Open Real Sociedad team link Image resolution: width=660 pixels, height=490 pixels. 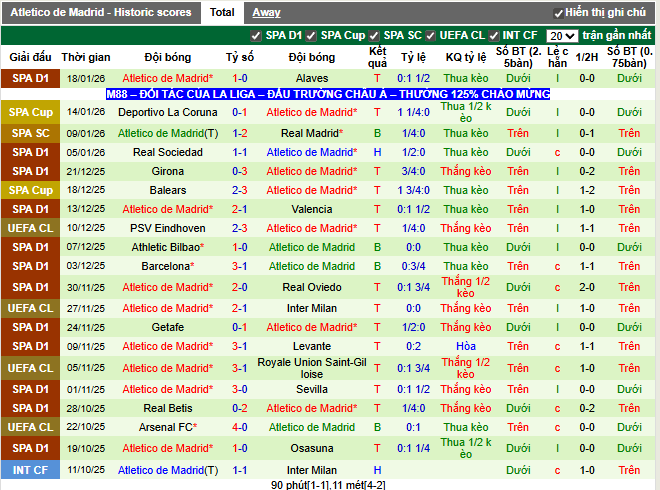pyautogui.click(x=168, y=152)
